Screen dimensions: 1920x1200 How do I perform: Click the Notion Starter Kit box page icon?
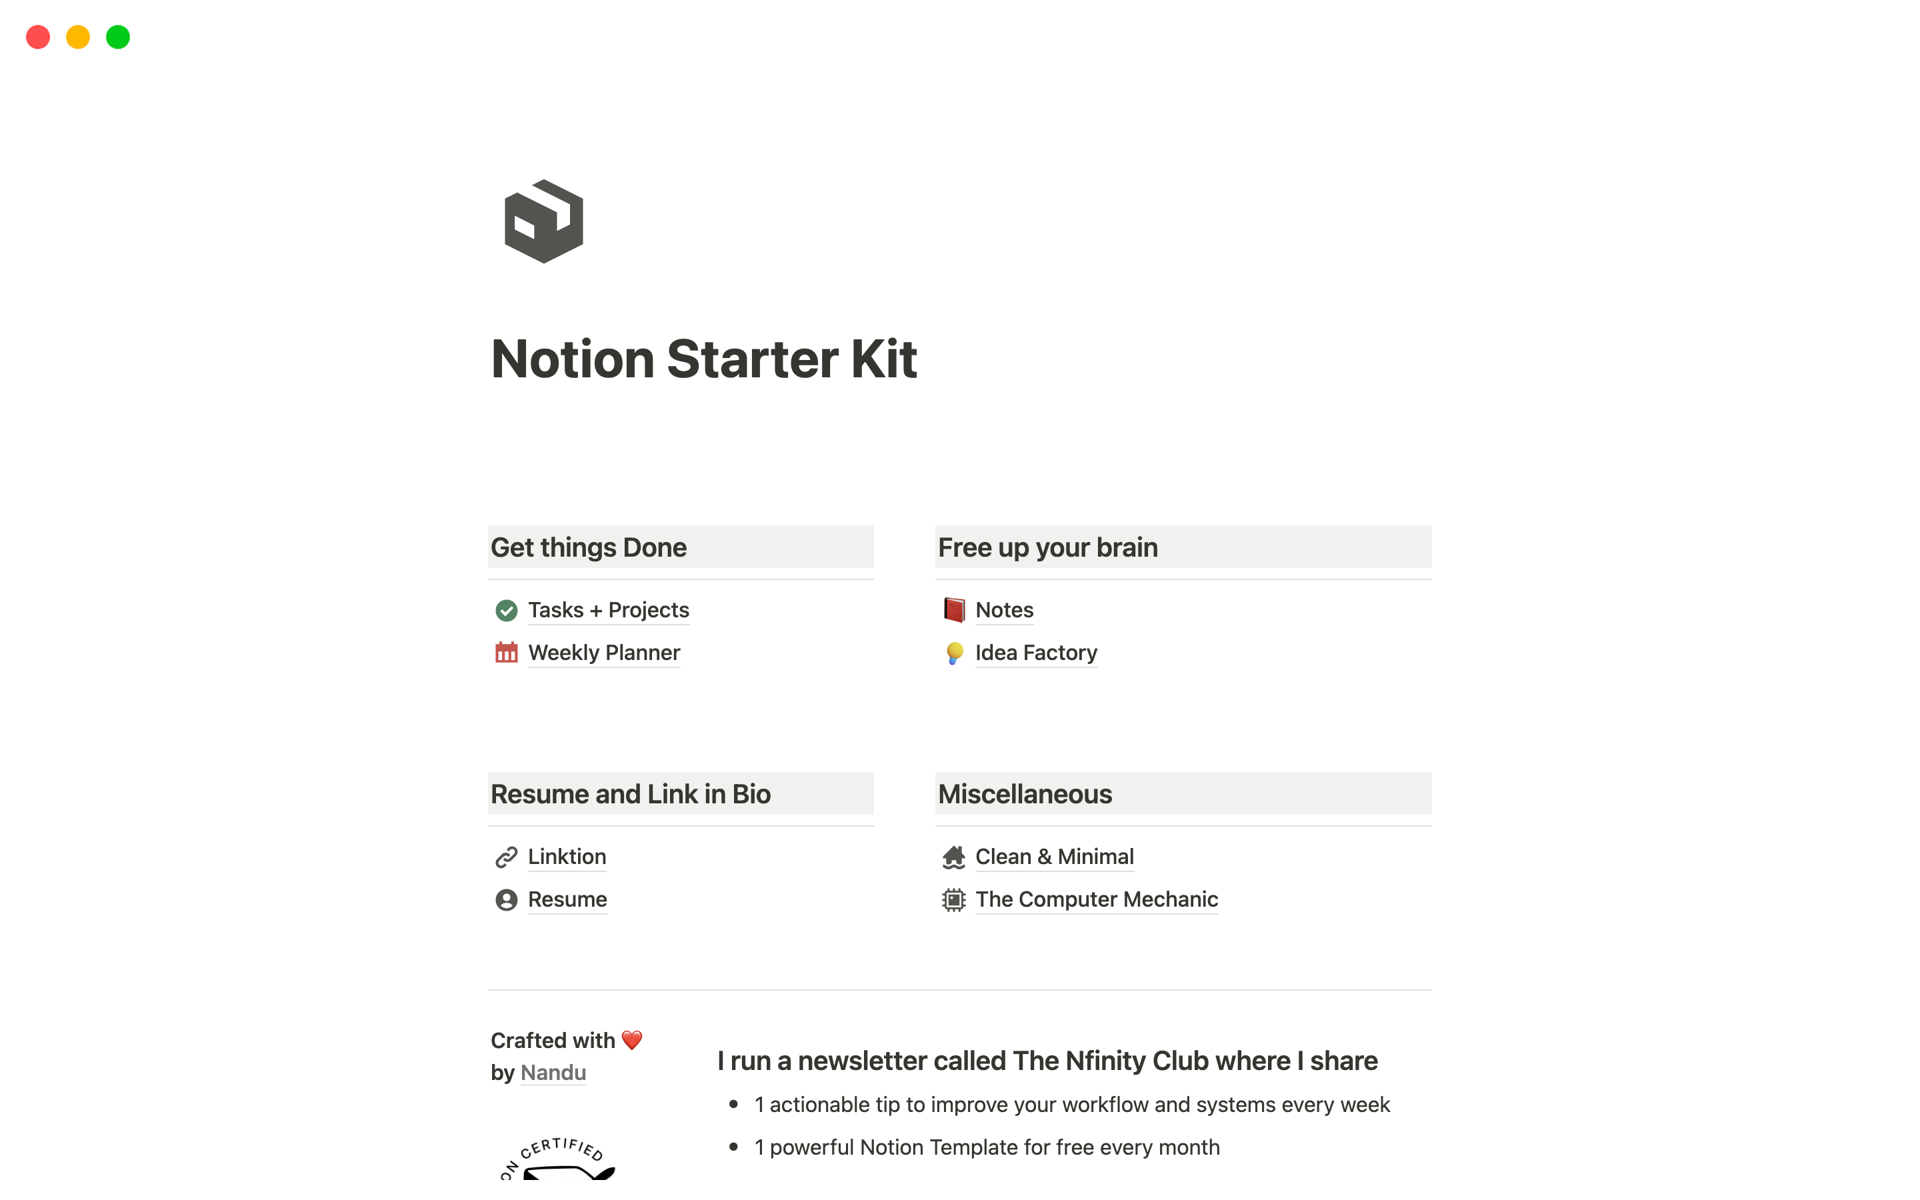pyautogui.click(x=544, y=221)
